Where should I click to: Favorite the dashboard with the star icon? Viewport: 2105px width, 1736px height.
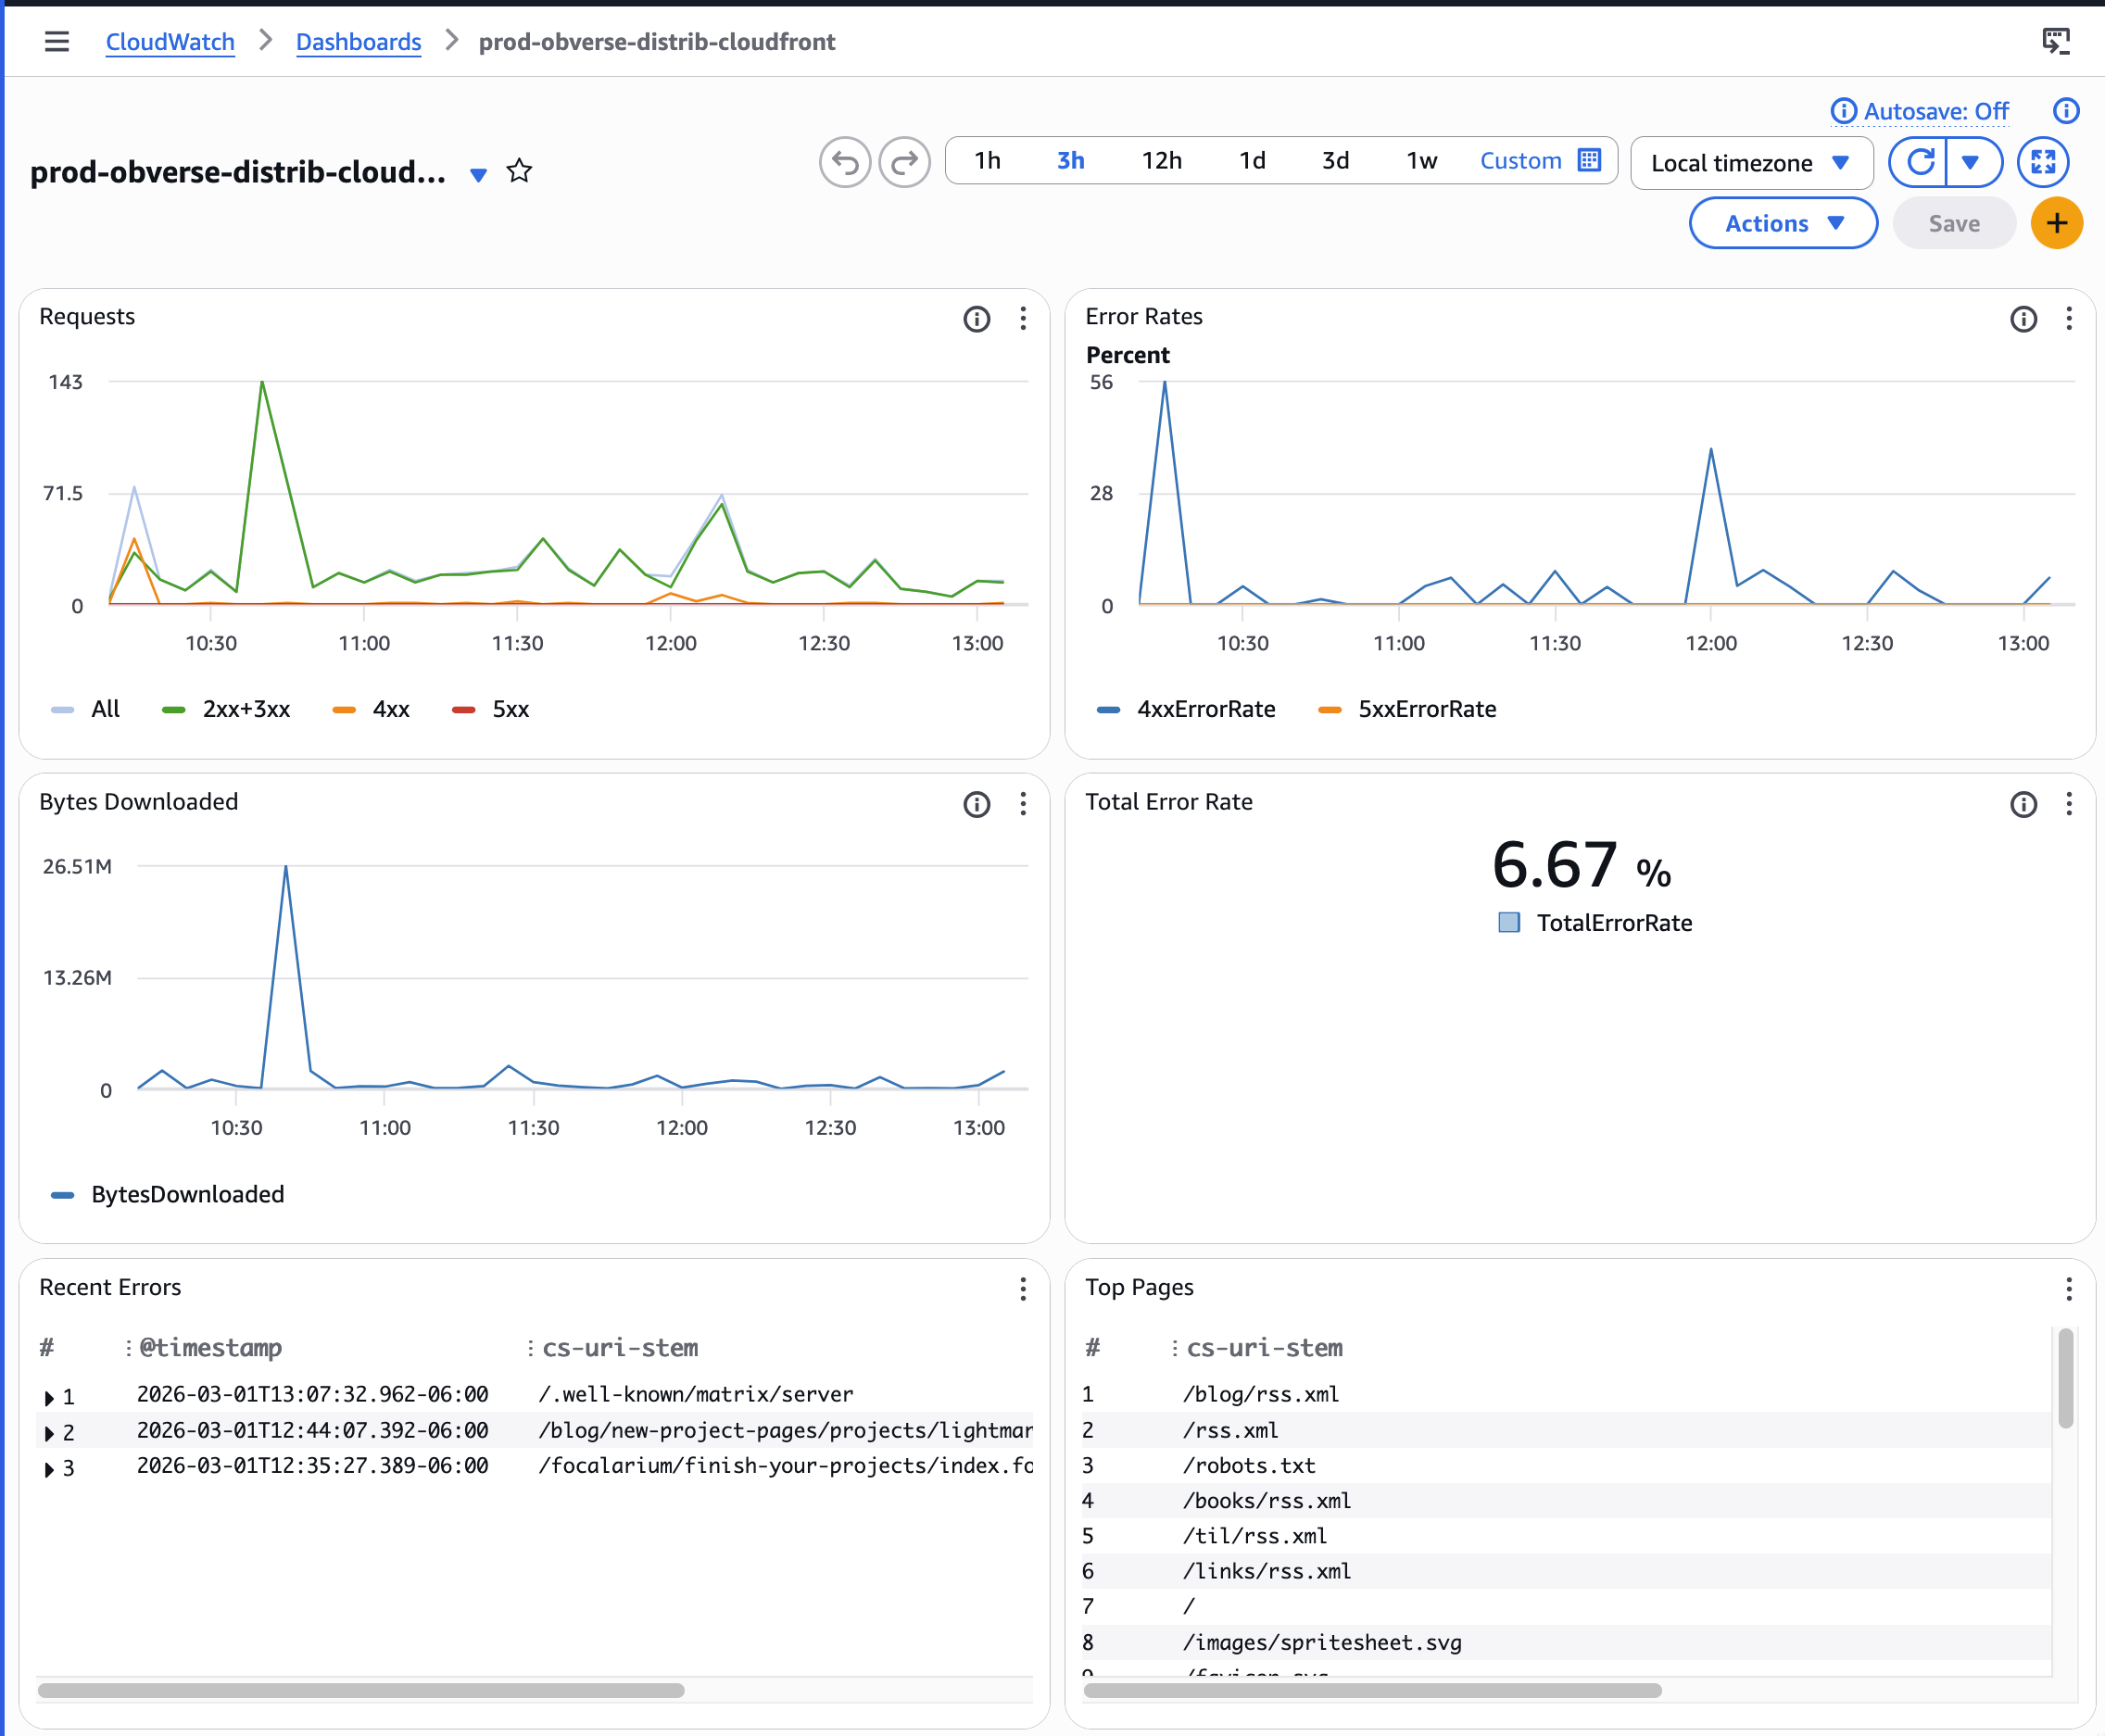(x=519, y=172)
